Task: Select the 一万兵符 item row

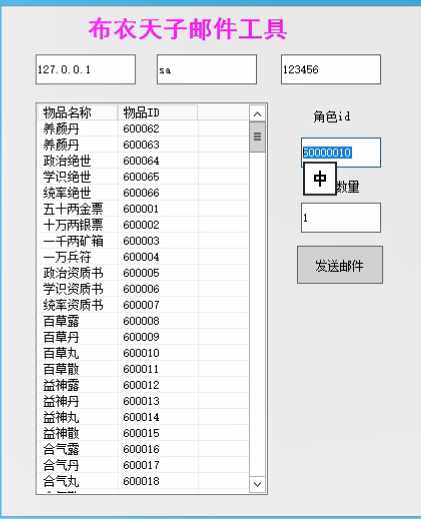Action: tap(143, 257)
